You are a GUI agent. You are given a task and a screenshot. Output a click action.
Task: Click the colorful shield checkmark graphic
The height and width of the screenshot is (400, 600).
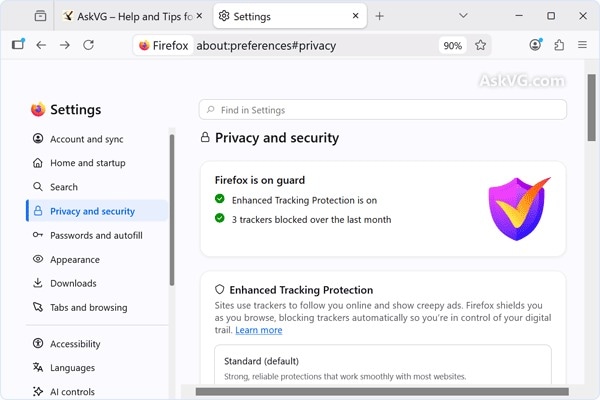point(518,209)
